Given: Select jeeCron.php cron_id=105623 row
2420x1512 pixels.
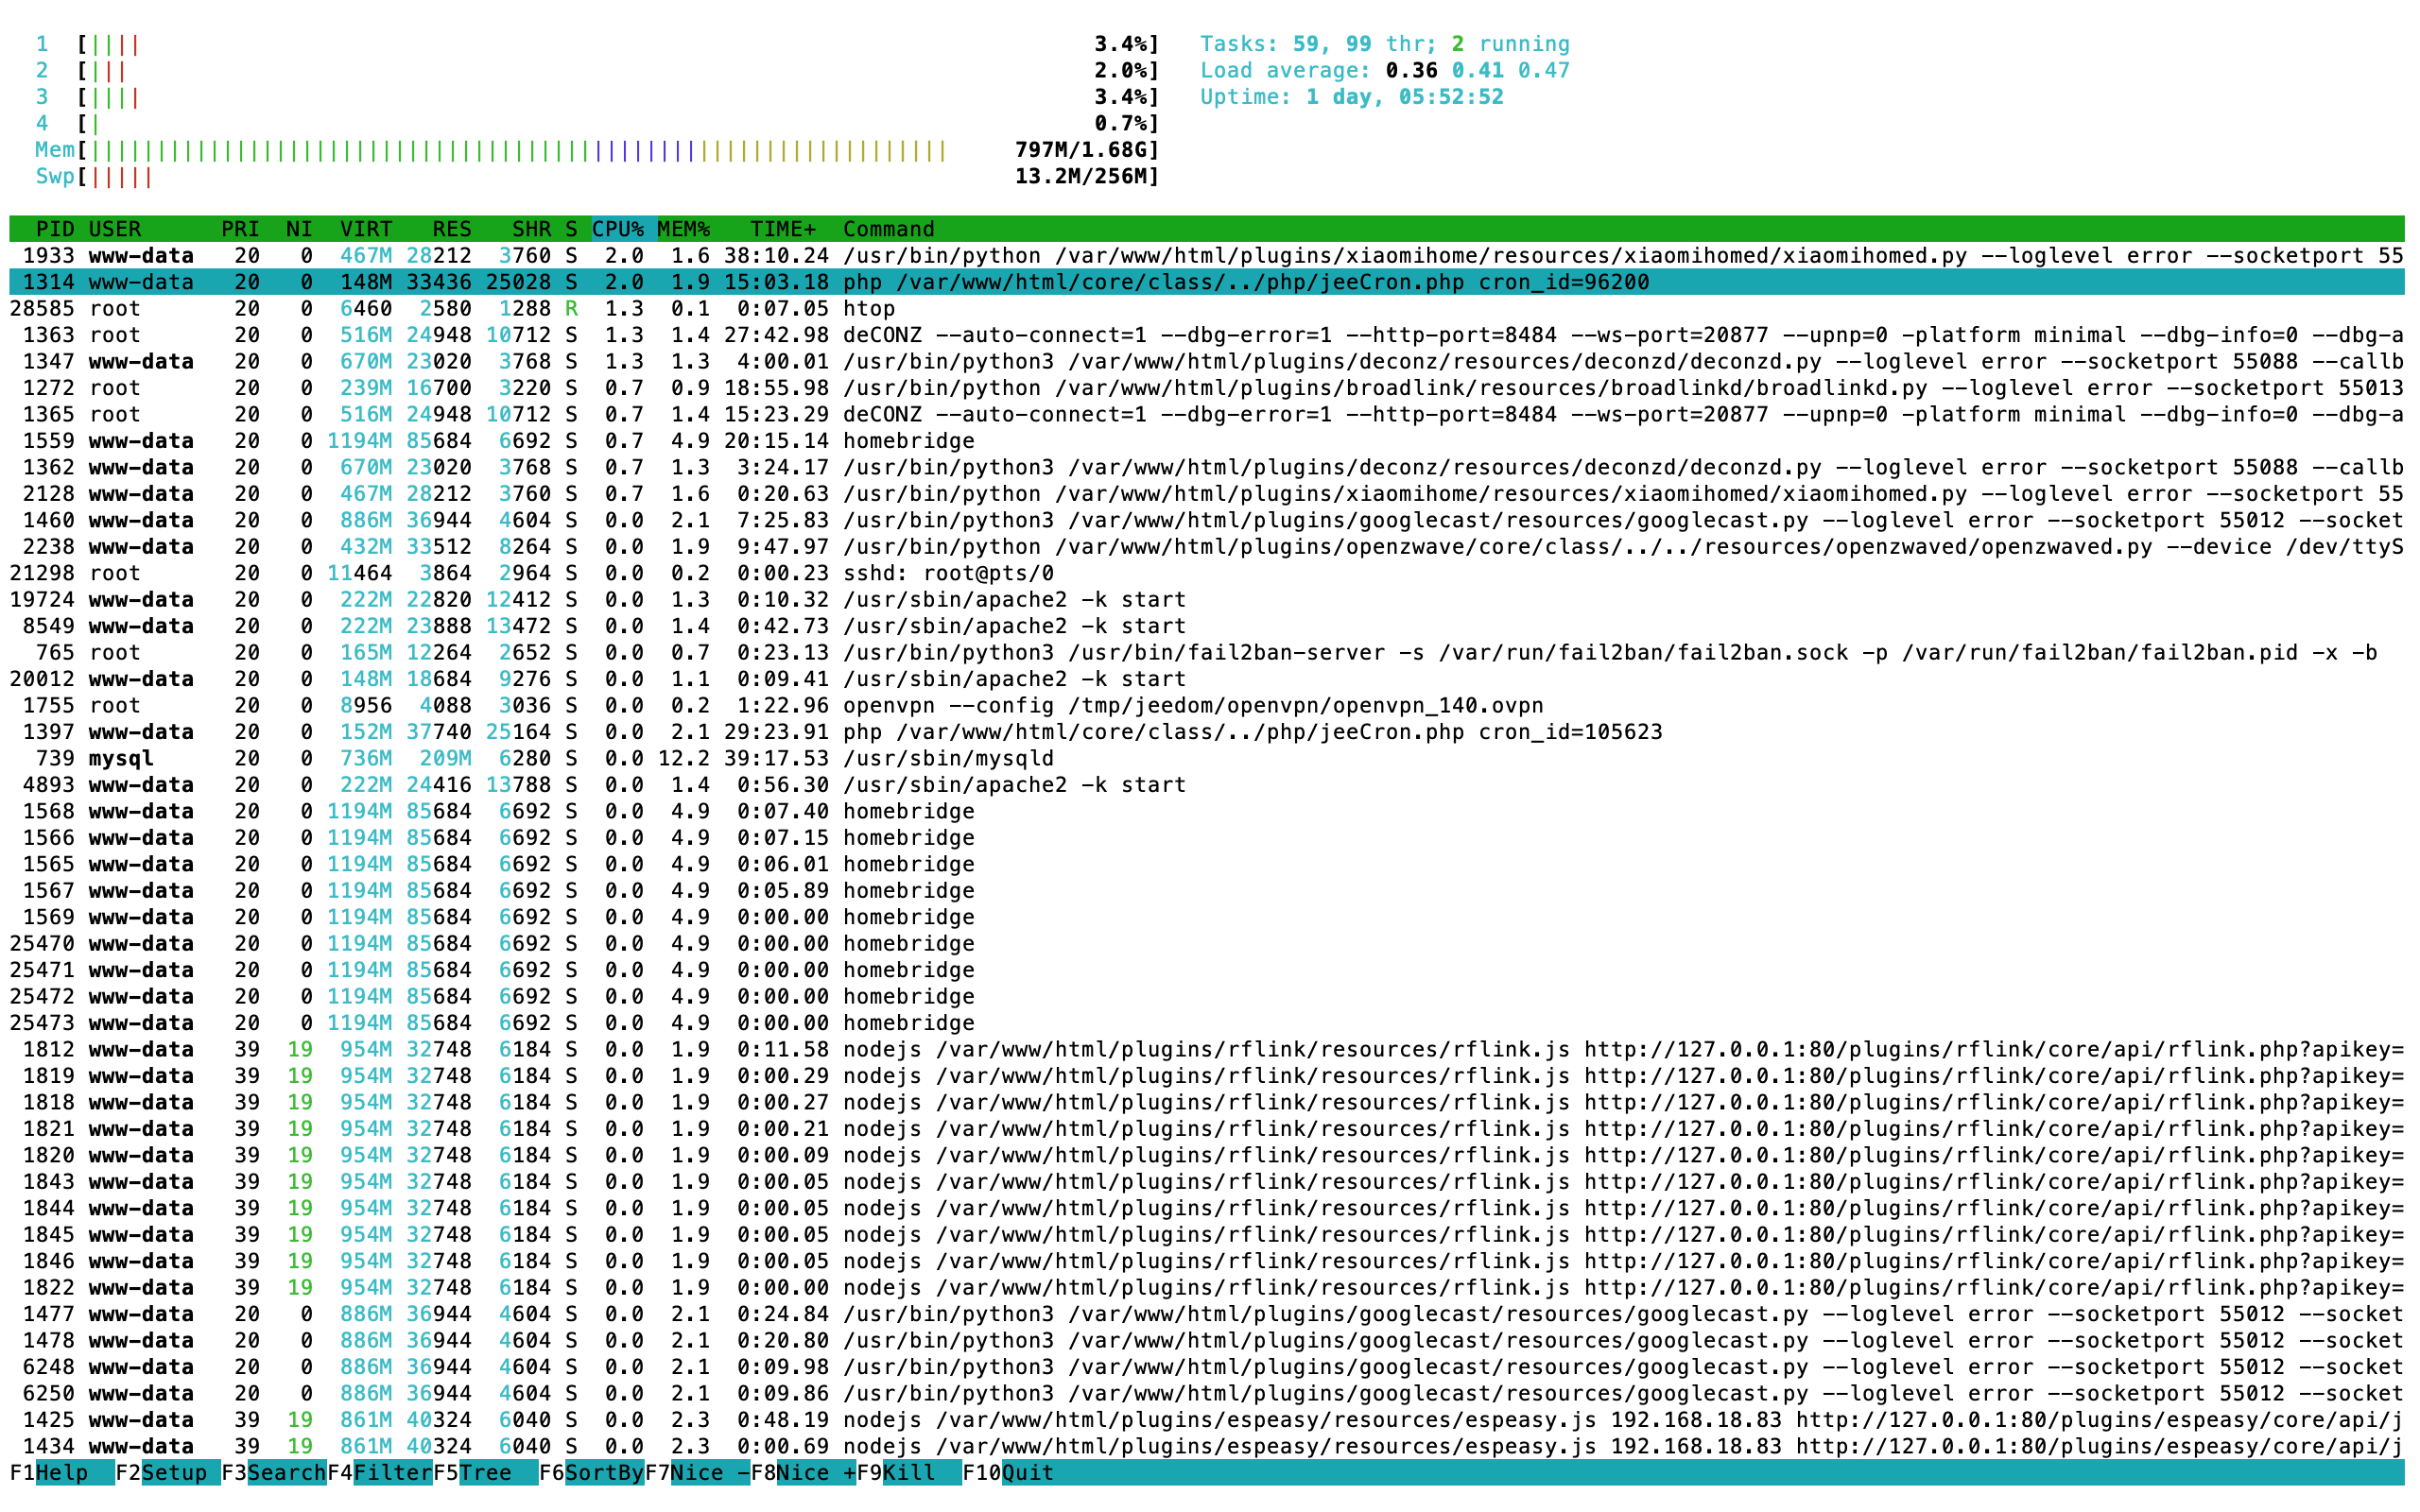Looking at the screenshot, I should (1207, 732).
